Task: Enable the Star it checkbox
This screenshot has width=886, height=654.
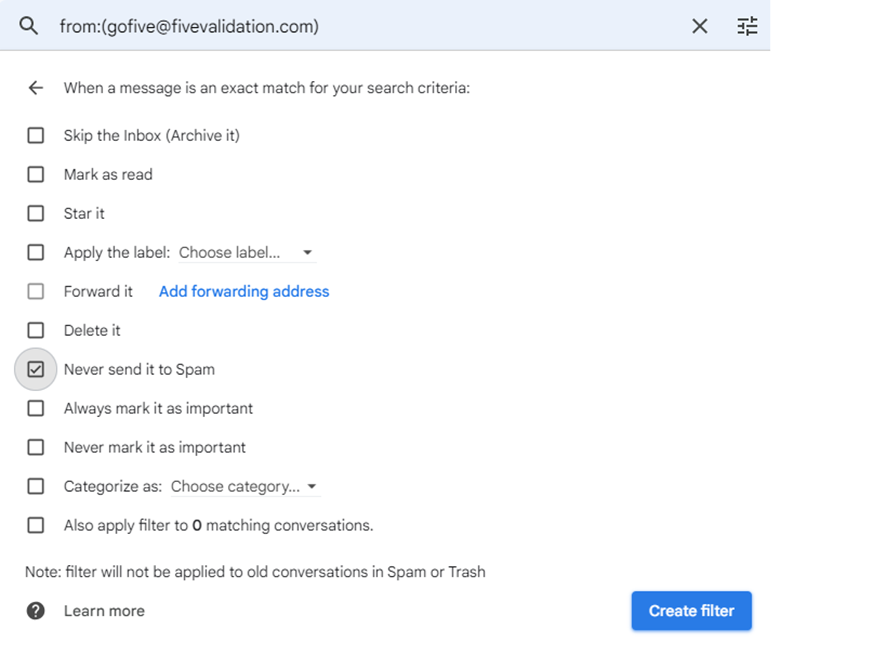Action: pyautogui.click(x=36, y=213)
